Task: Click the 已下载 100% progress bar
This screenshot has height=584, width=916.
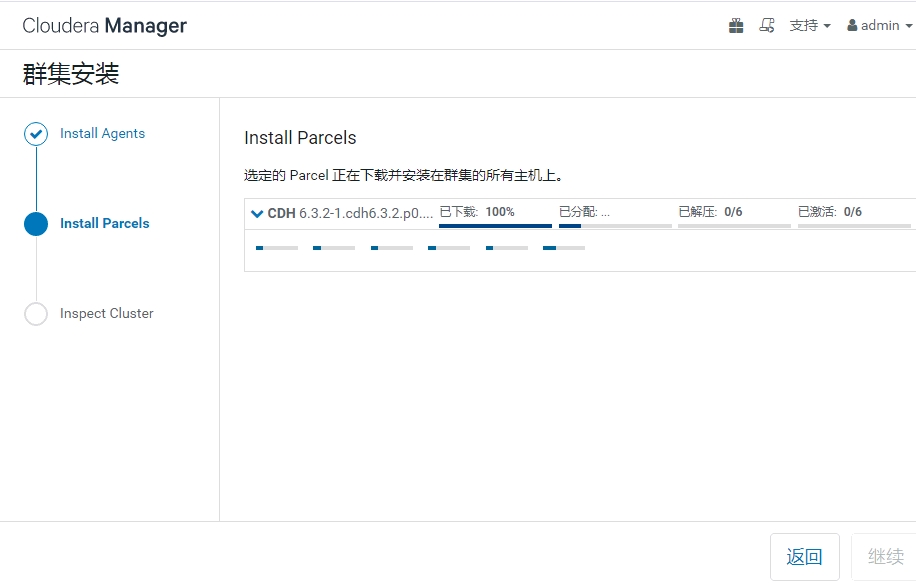Action: (495, 225)
